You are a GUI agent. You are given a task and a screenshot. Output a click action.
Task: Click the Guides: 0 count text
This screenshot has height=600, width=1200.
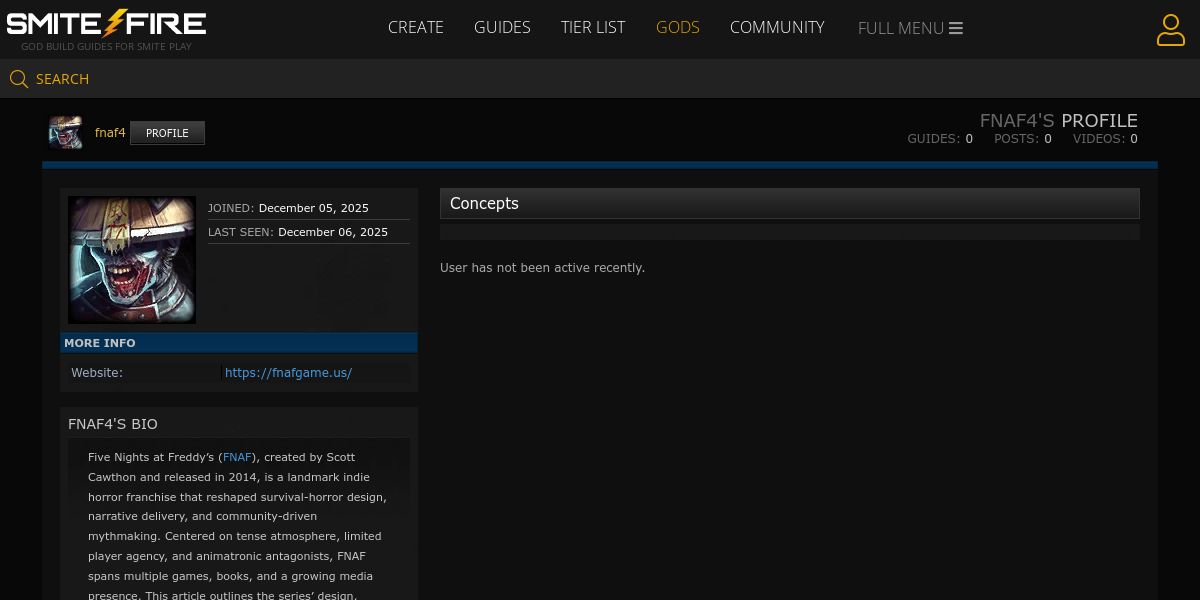pos(940,139)
